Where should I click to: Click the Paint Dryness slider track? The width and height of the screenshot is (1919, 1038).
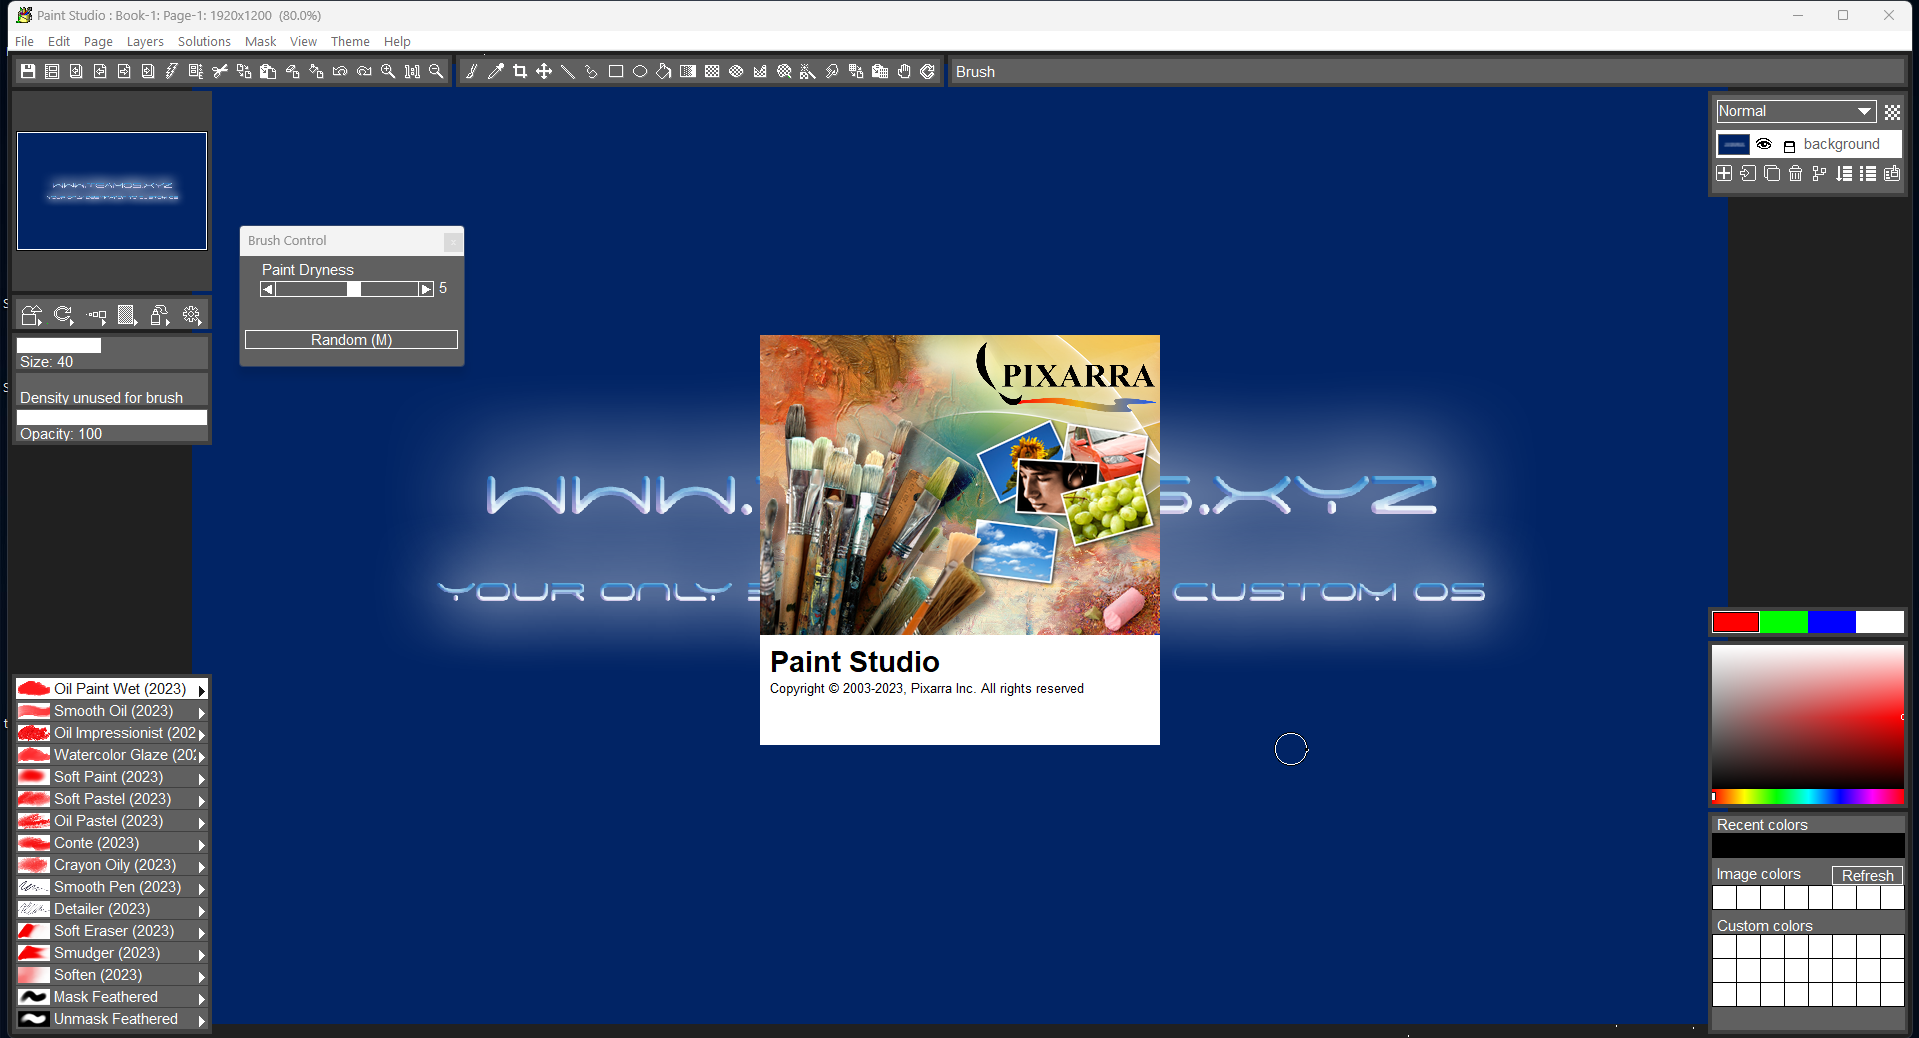point(347,289)
